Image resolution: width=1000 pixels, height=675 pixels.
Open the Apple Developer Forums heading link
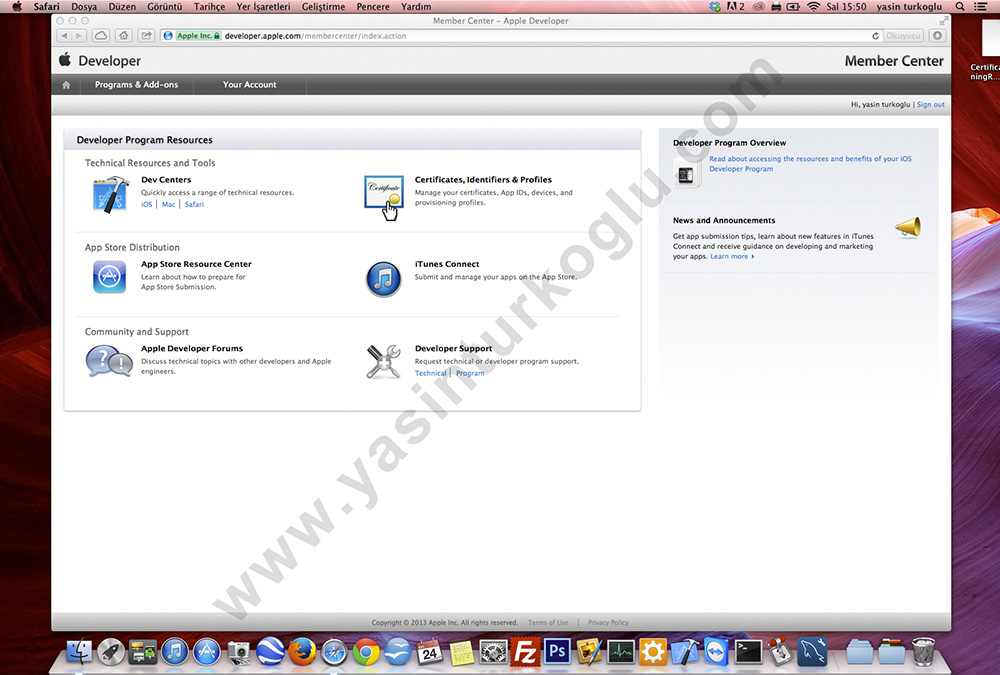(x=192, y=348)
